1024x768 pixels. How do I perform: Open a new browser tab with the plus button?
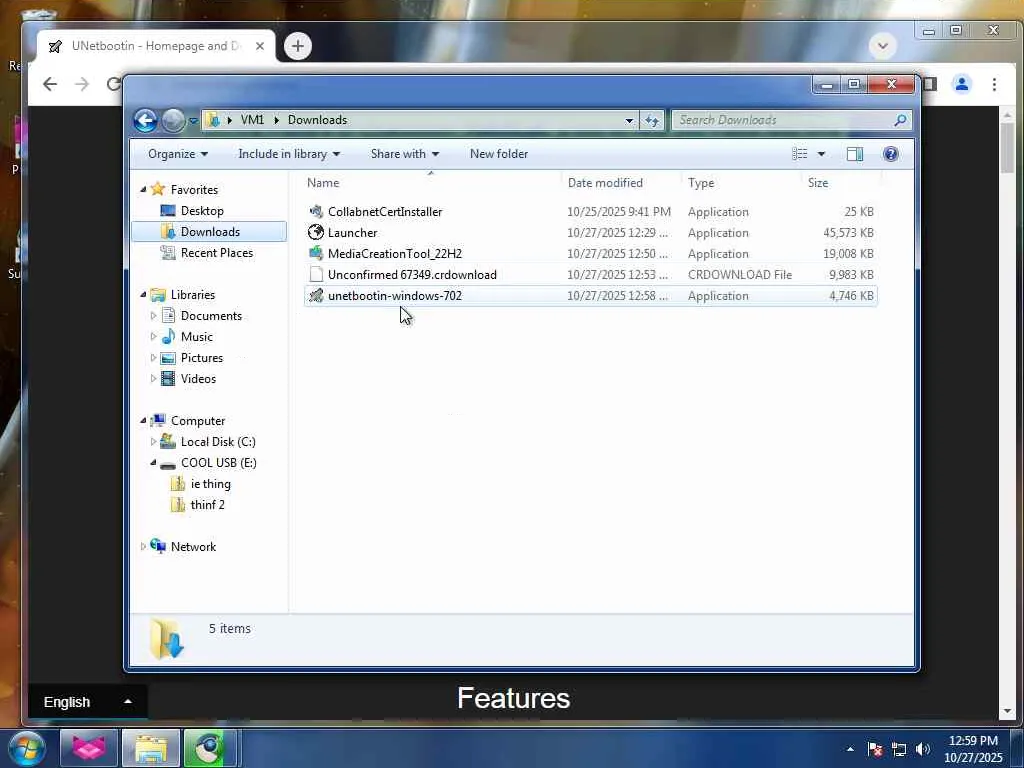[x=298, y=46]
